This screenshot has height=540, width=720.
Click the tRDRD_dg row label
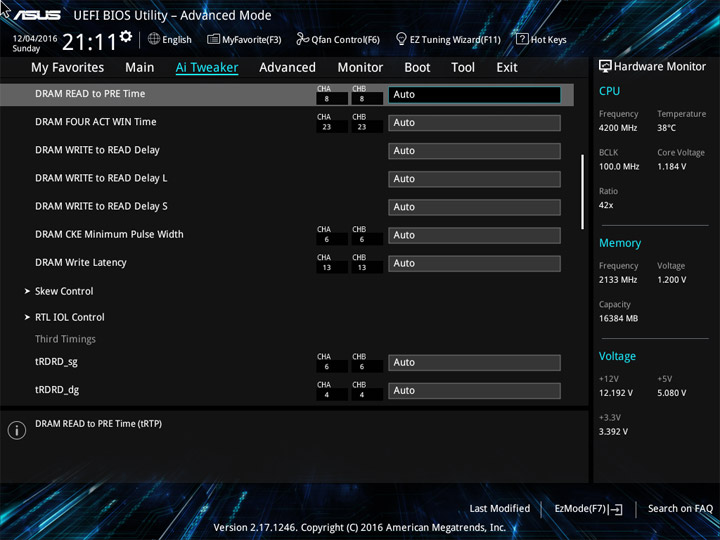point(57,390)
